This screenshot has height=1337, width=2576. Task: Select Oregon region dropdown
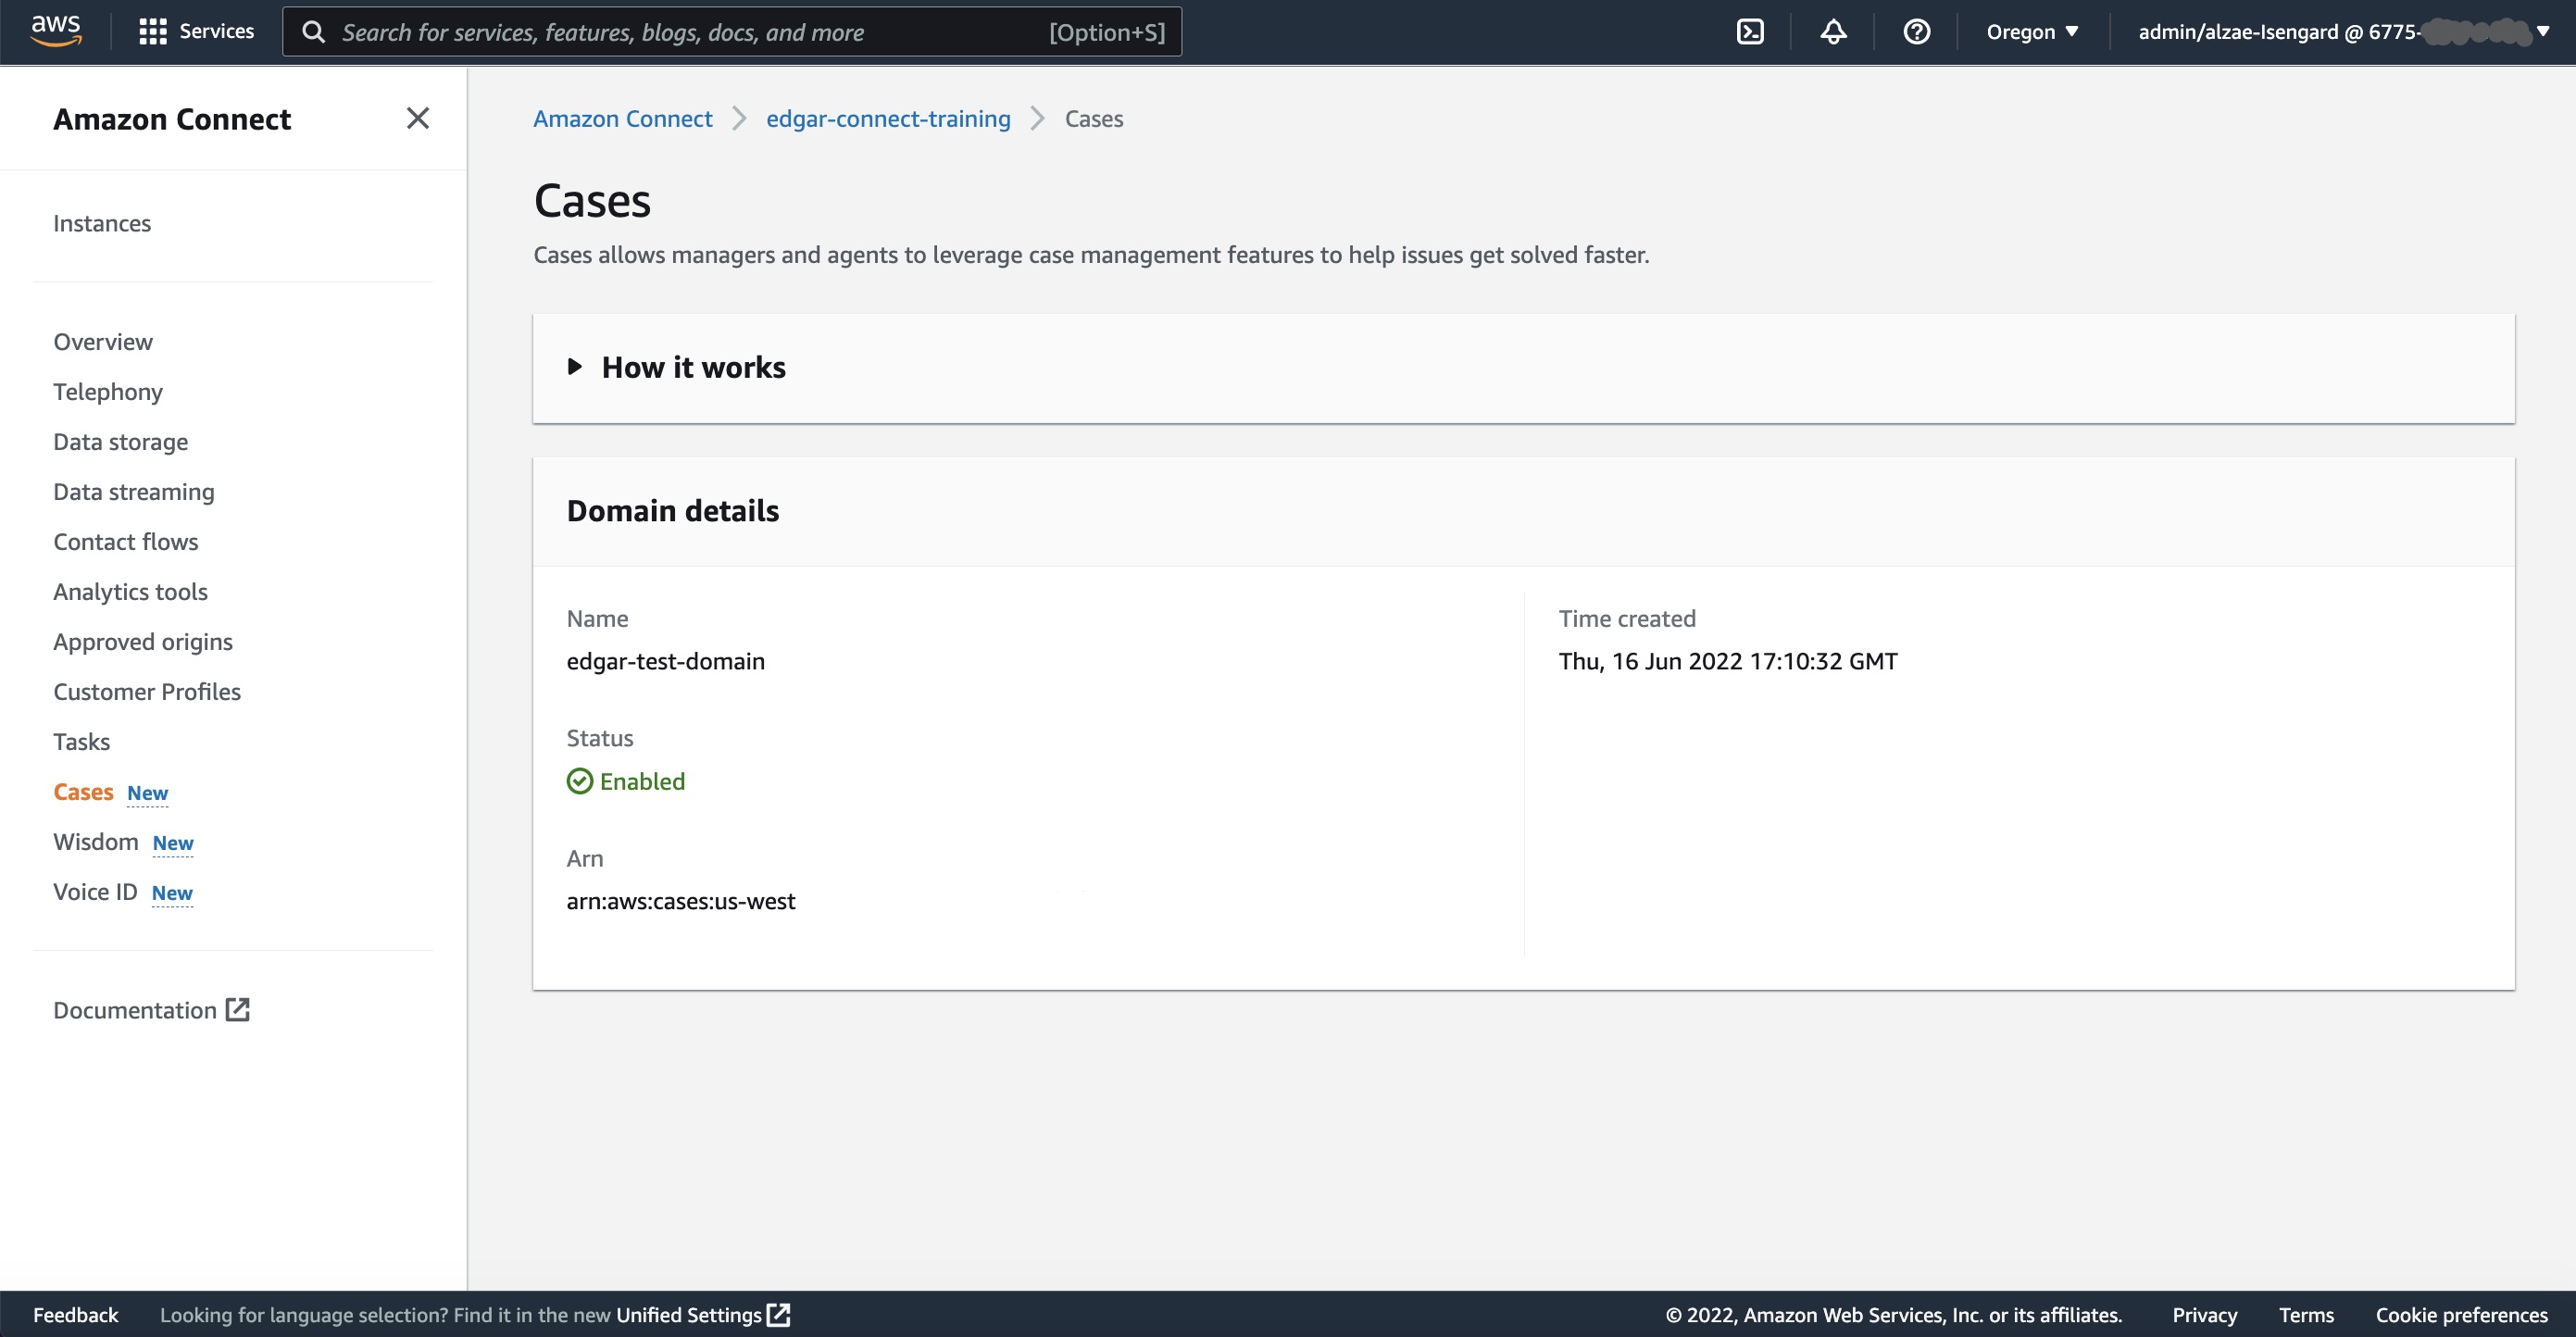[2032, 31]
